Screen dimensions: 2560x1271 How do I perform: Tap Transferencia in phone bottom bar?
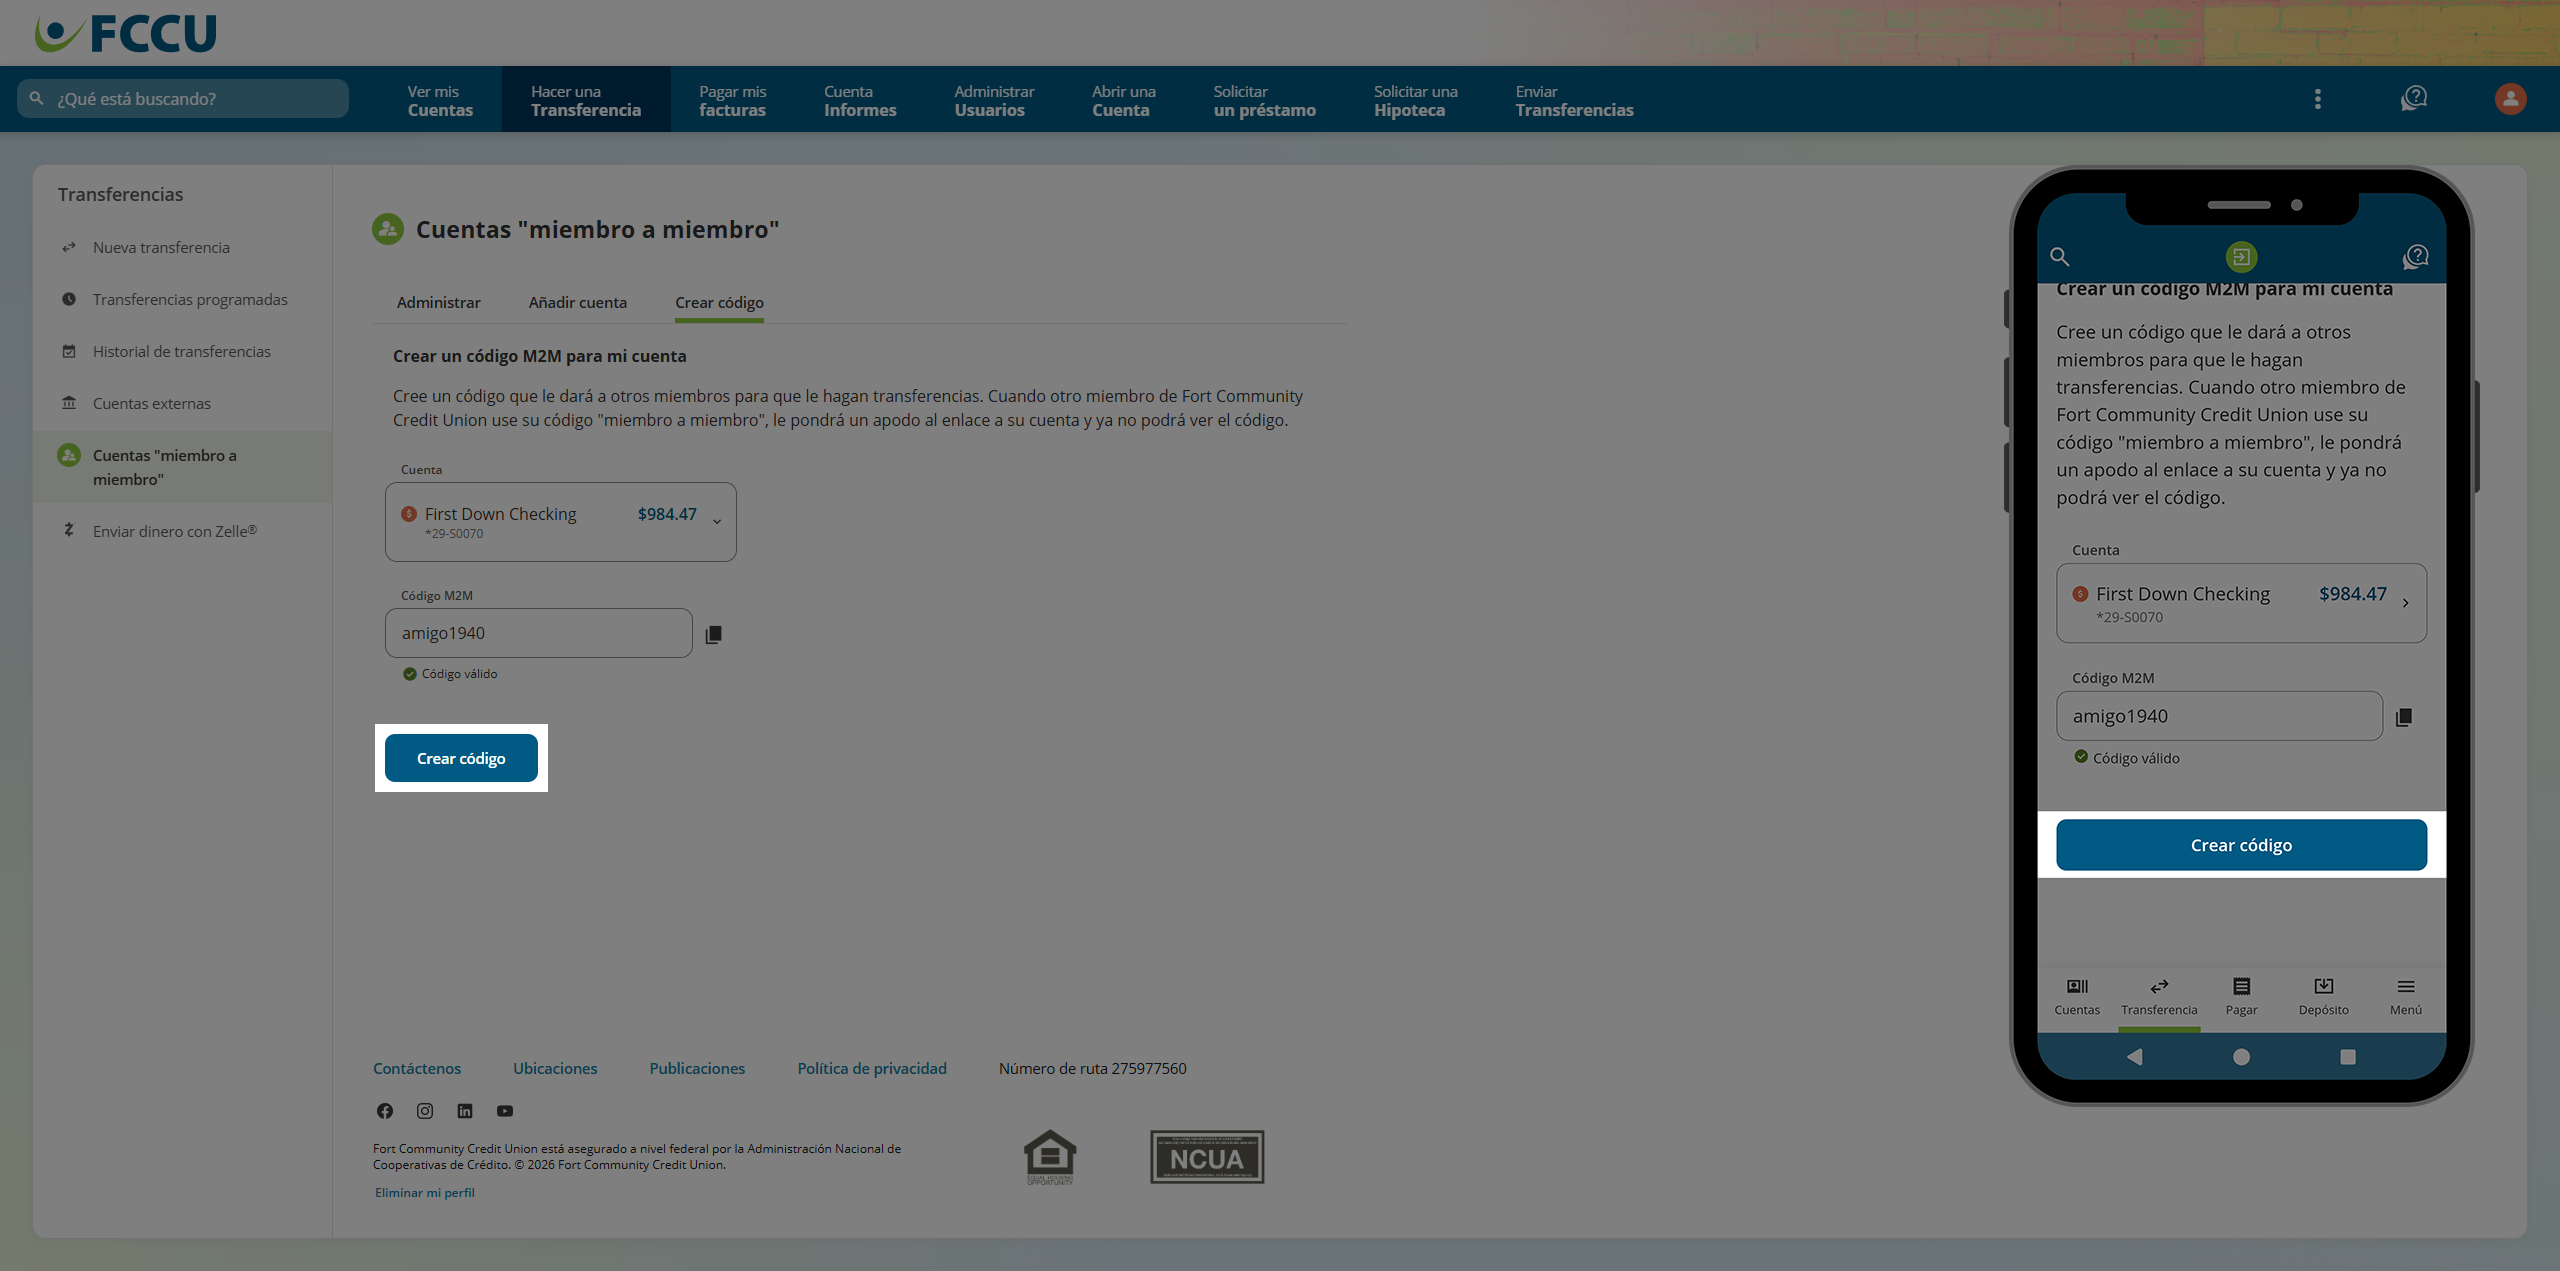tap(2159, 997)
